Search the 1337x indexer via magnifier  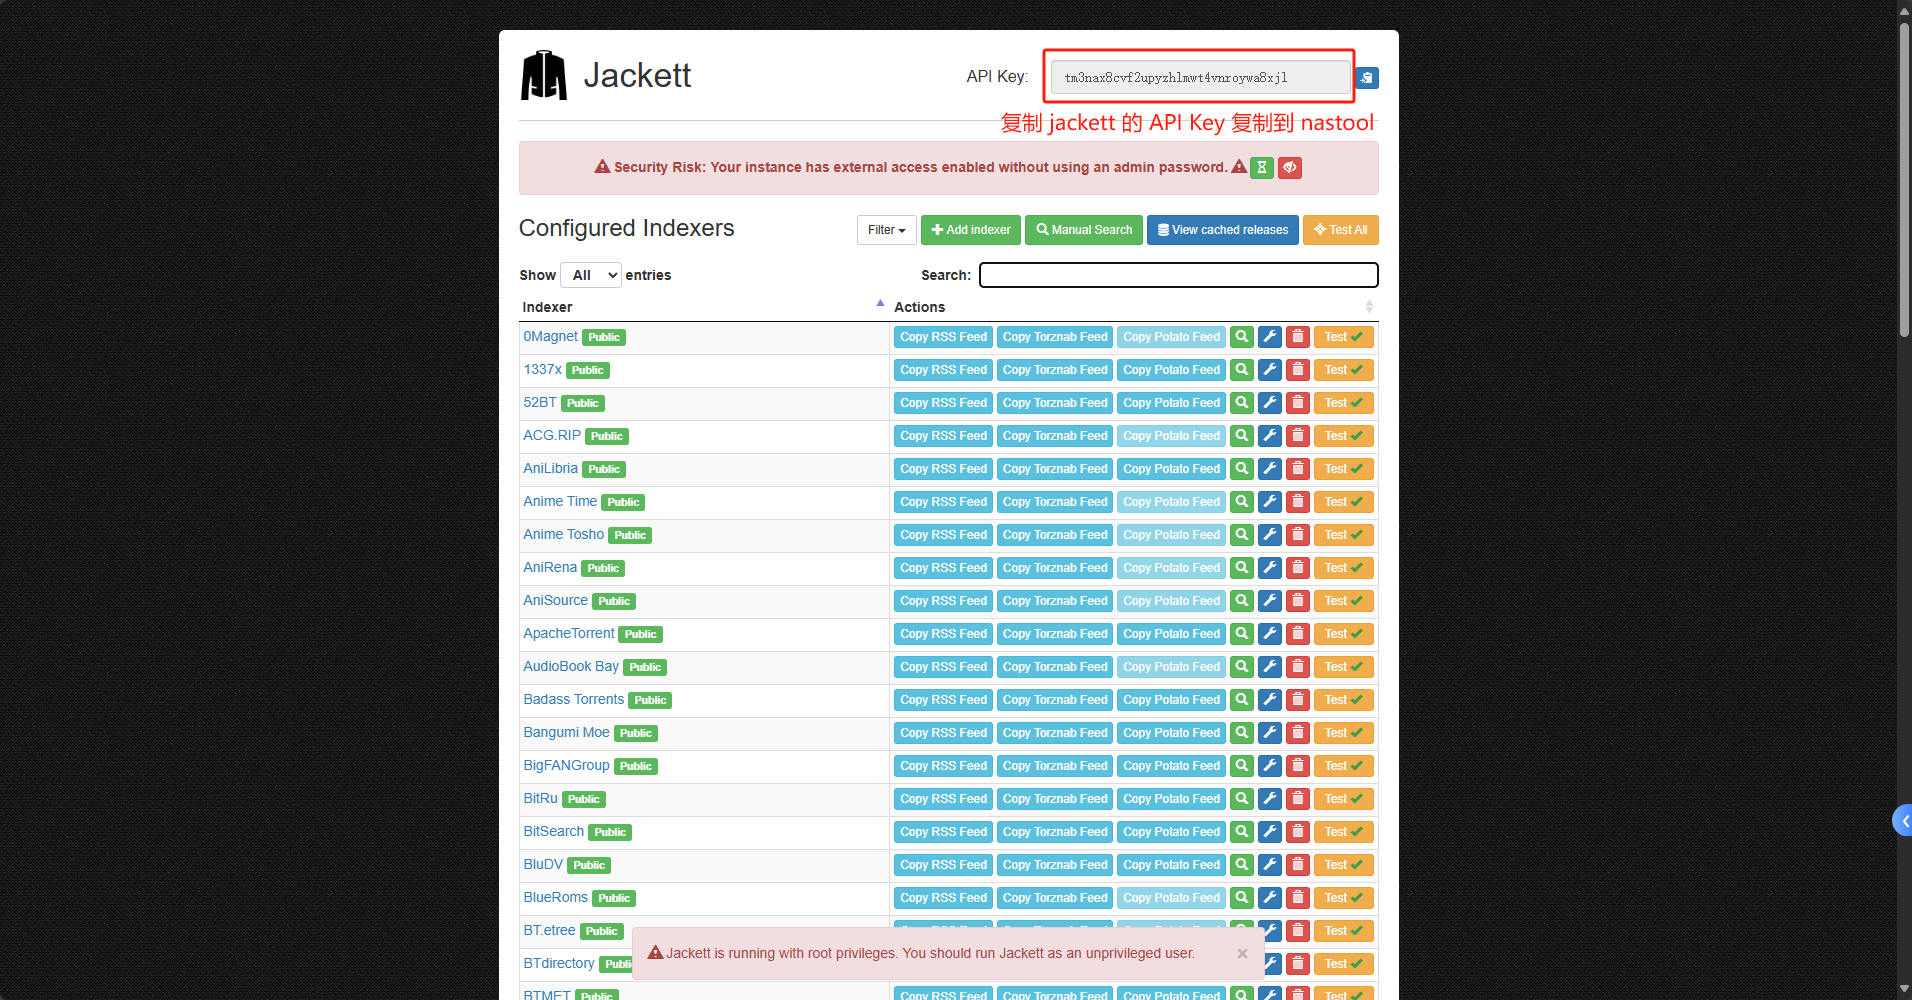coord(1241,370)
